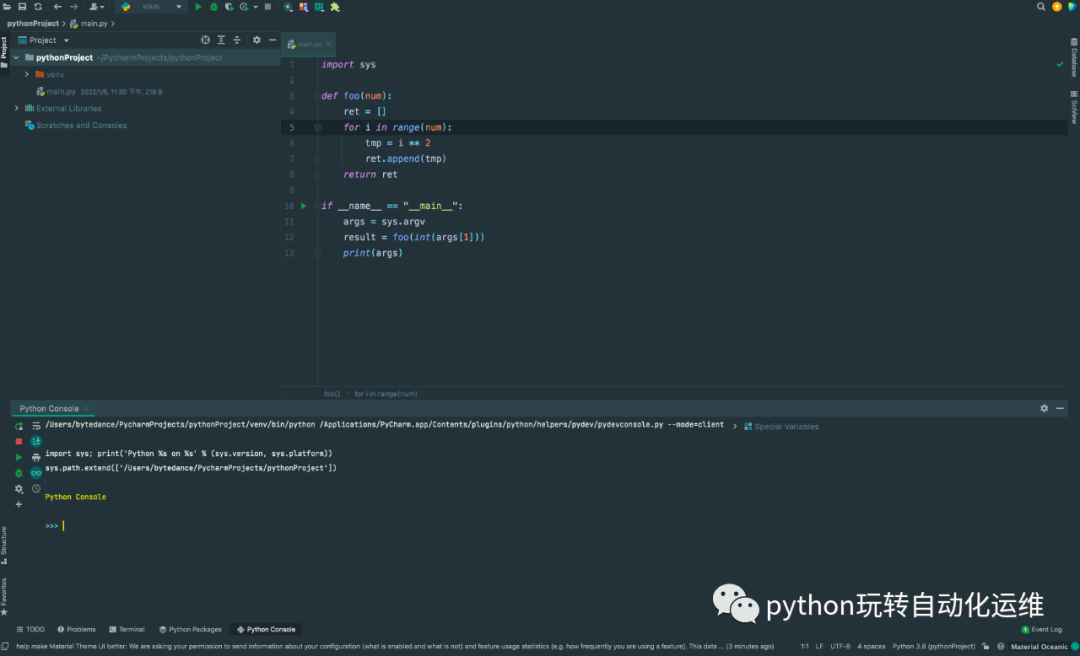Toggle the Project tool window side tab
Viewport: 1080px width, 656px height.
4,52
